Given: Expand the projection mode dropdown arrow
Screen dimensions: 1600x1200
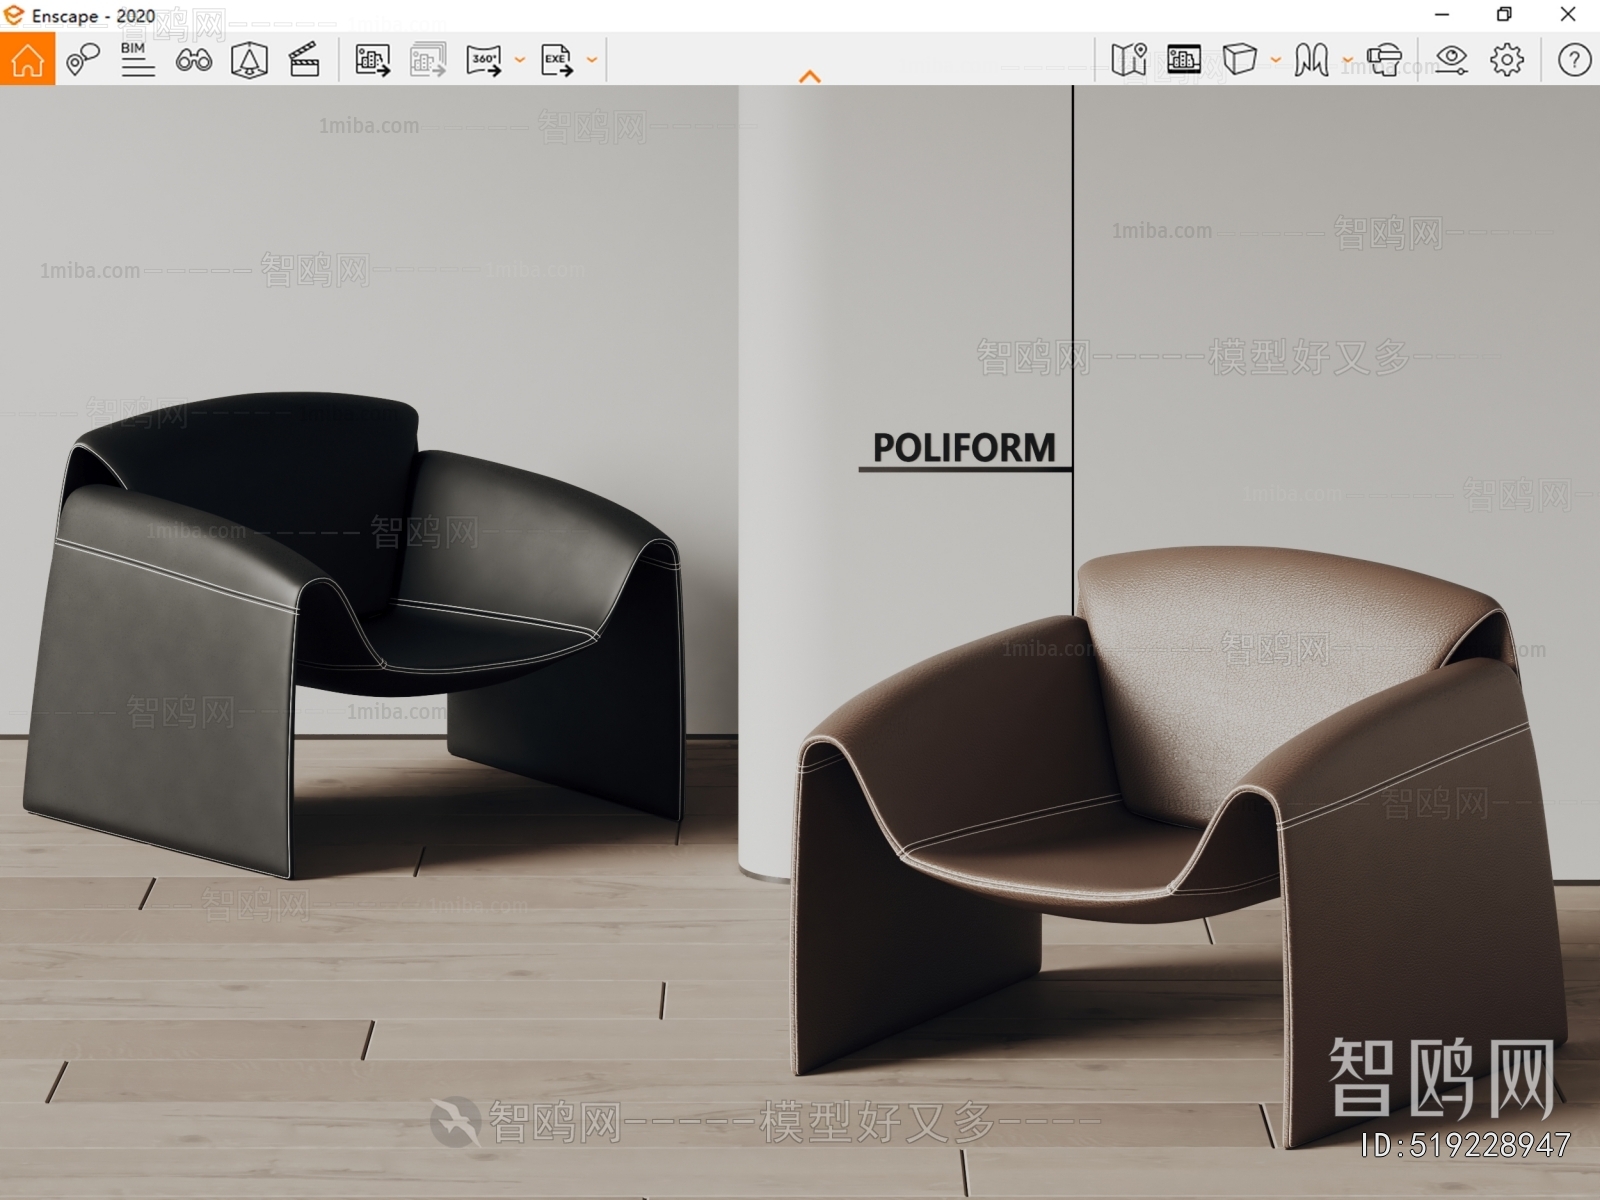Looking at the screenshot, I should (1276, 60).
